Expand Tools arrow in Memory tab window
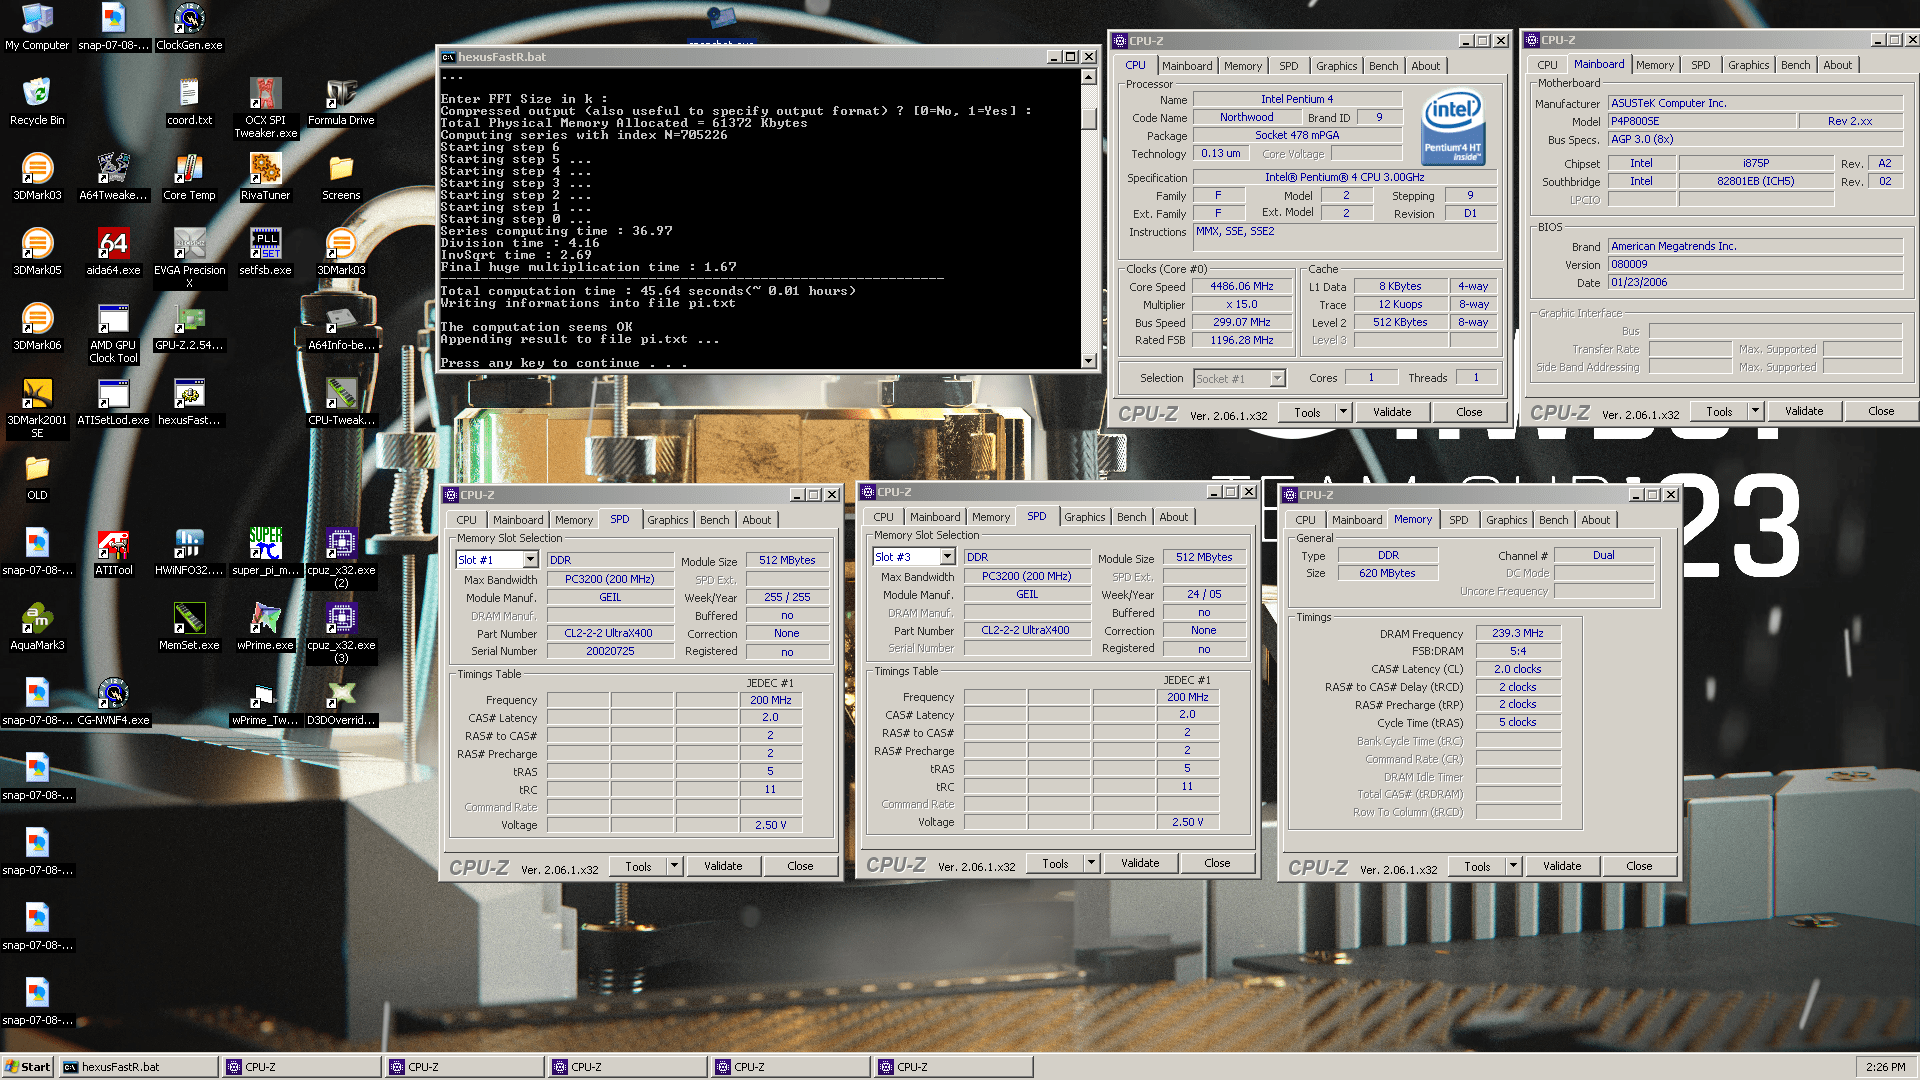 (x=1513, y=866)
